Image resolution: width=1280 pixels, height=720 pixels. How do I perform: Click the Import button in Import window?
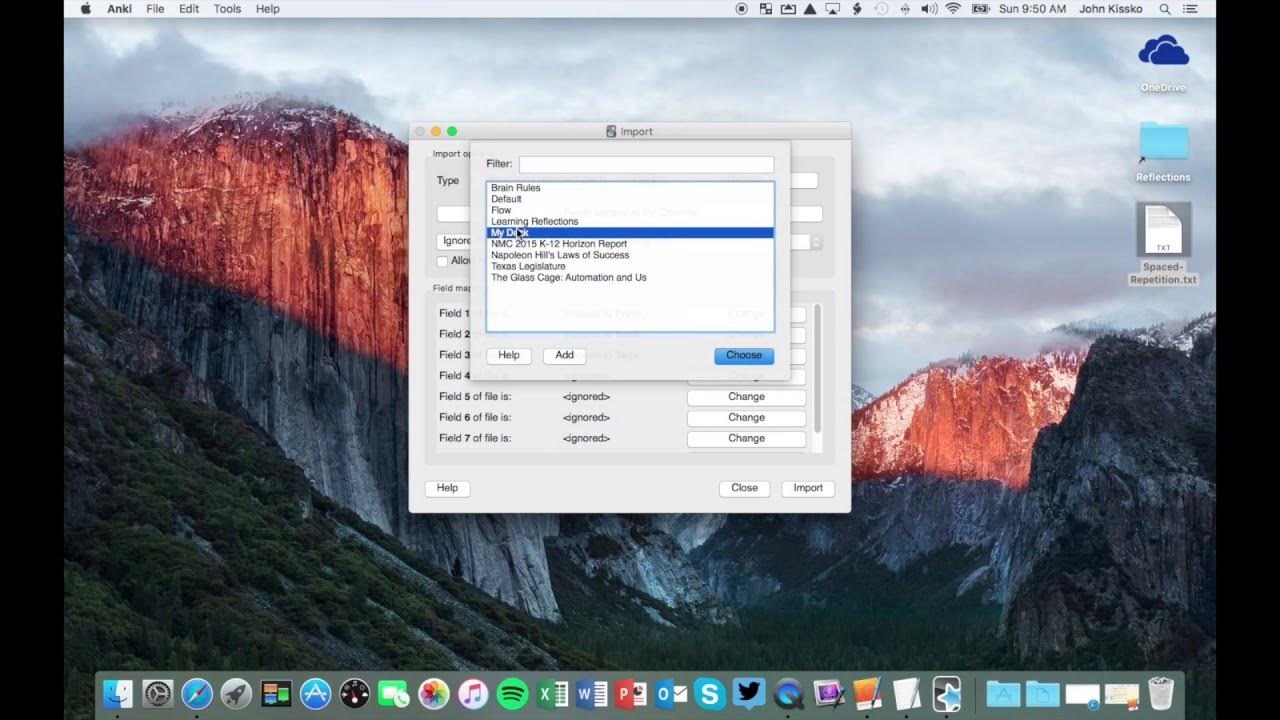808,488
